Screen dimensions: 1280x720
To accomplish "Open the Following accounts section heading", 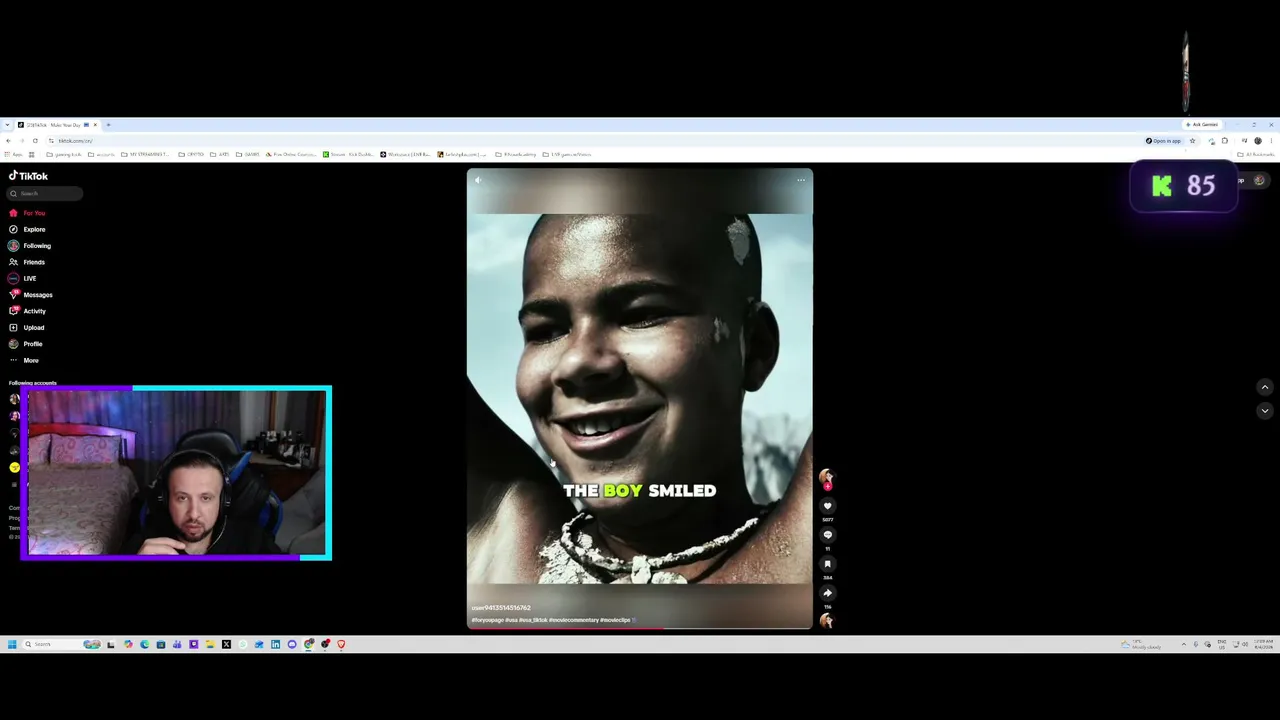I will coord(33,383).
